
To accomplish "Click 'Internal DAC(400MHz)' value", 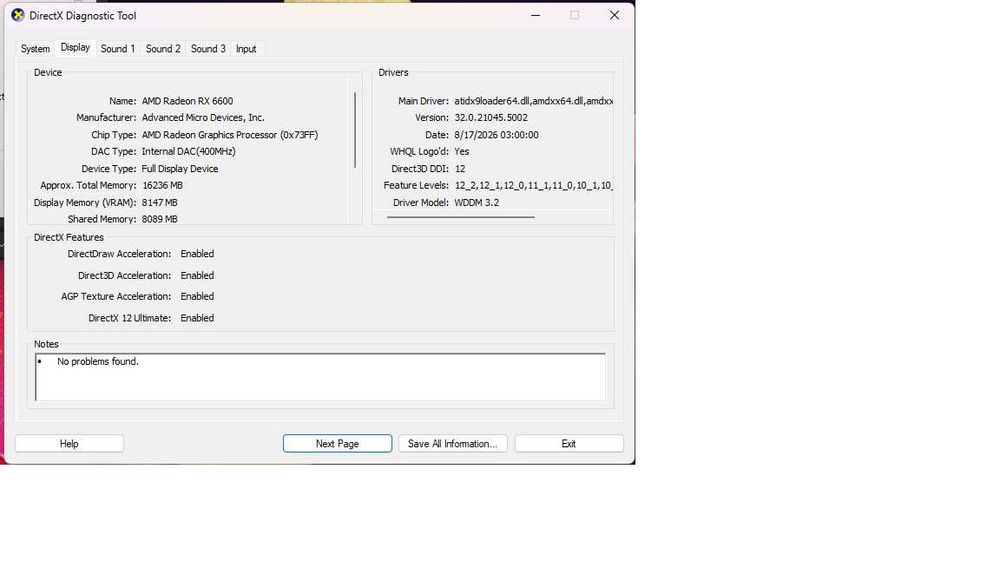I will (189, 152).
